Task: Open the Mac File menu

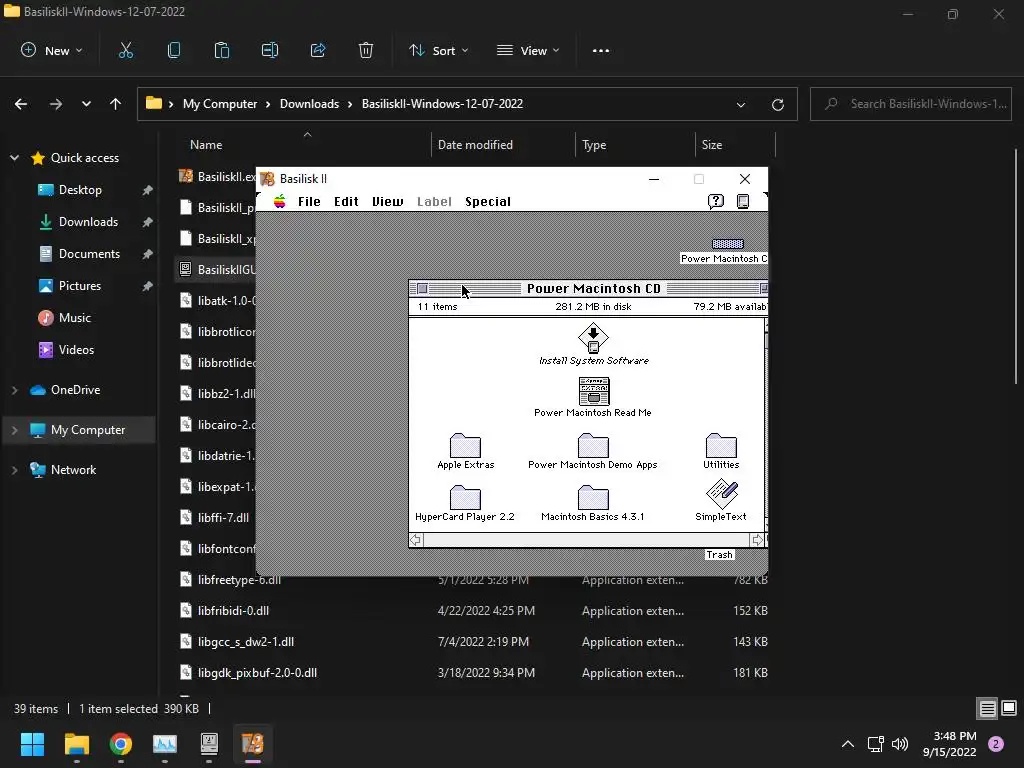Action: tap(309, 201)
